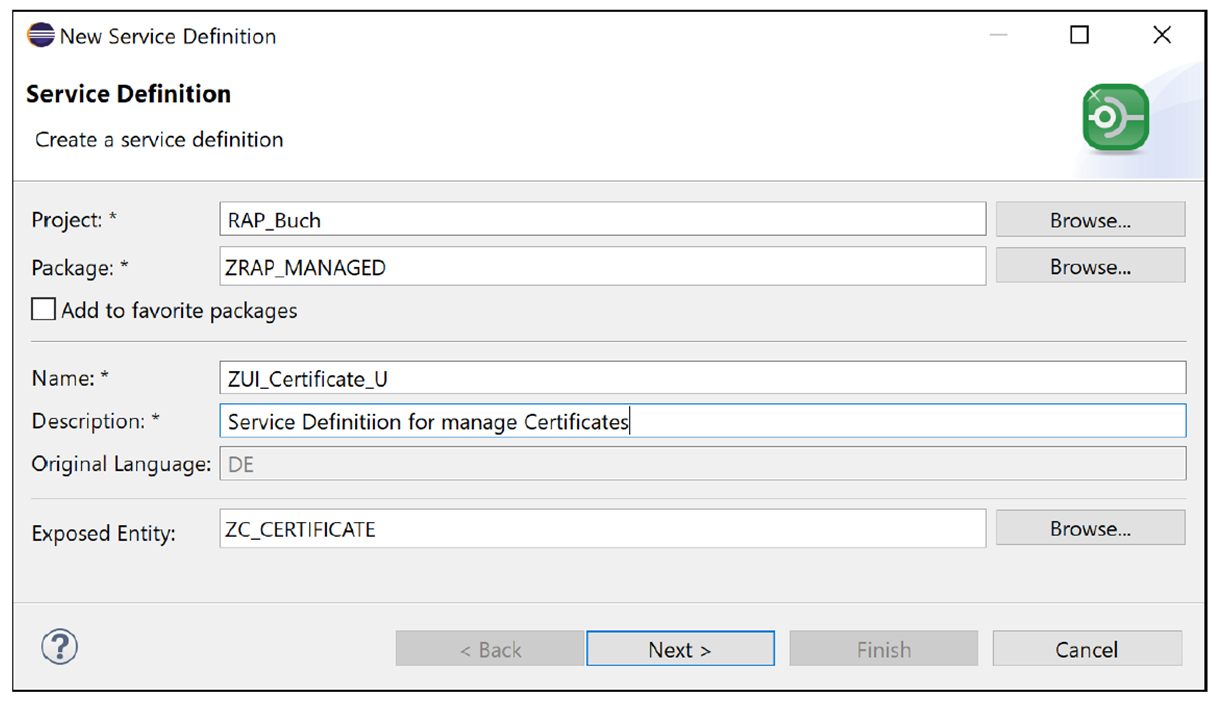1217x702 pixels.
Task: Browse for a different project
Action: (1089, 219)
